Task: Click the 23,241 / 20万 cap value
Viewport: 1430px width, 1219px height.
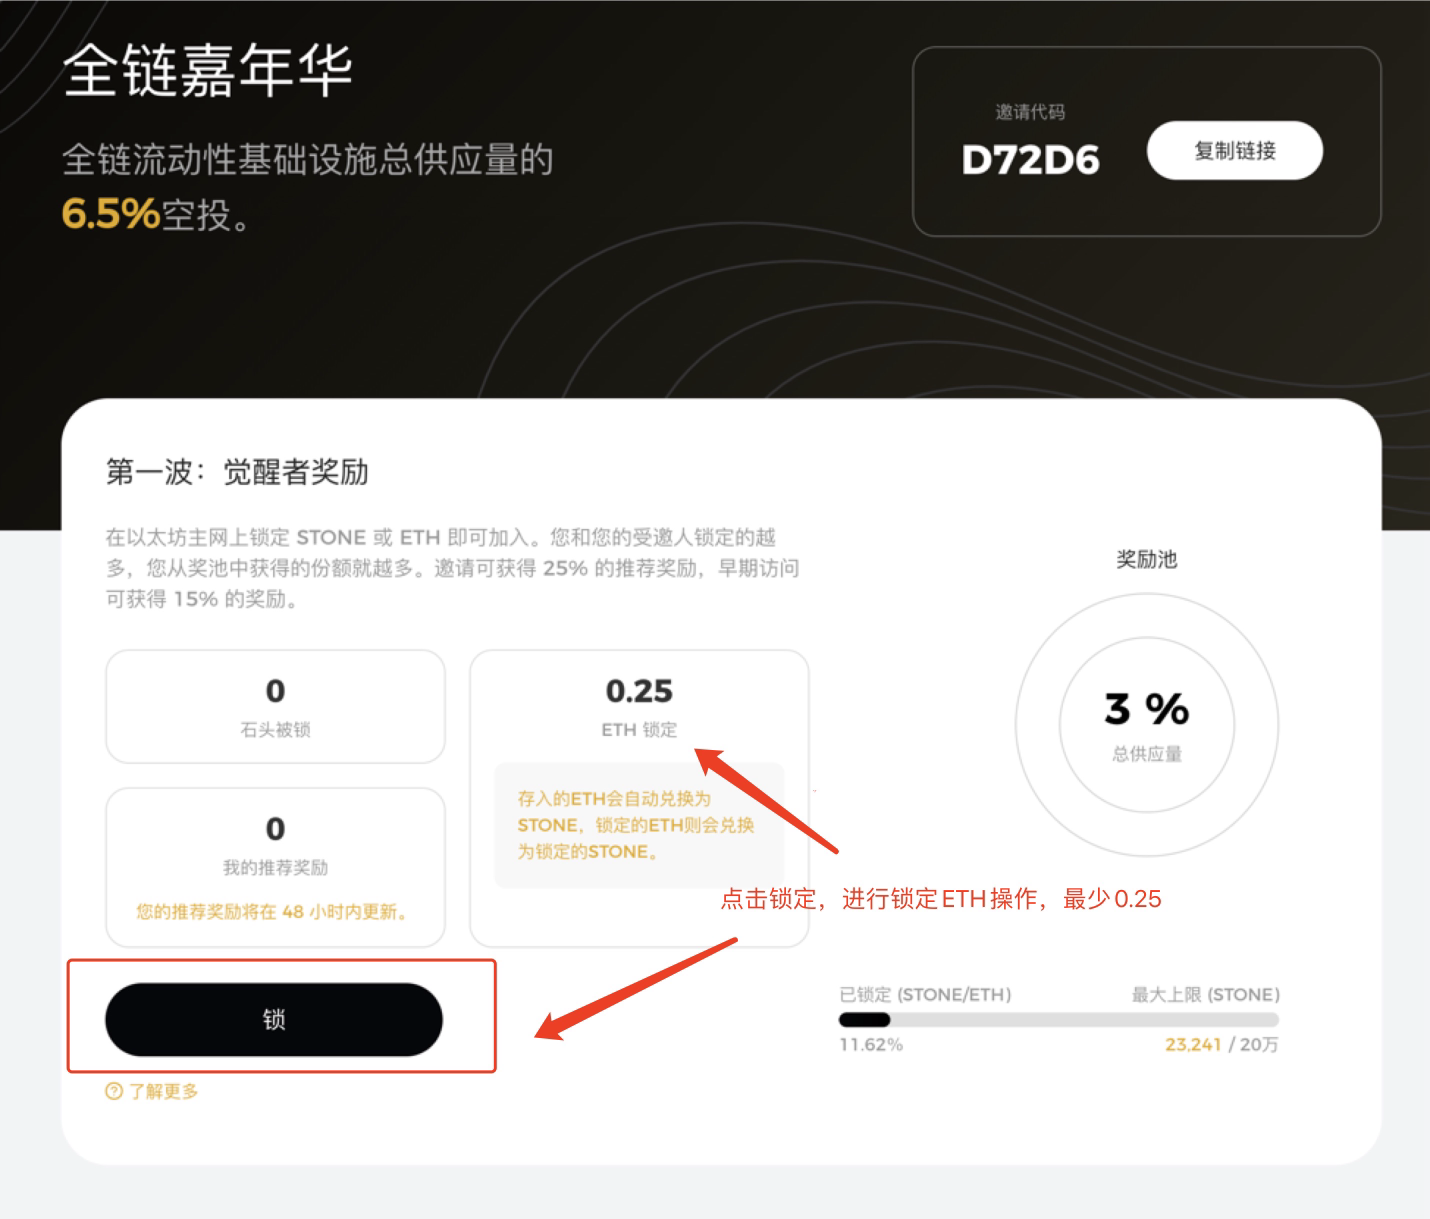Action: point(1221,1044)
